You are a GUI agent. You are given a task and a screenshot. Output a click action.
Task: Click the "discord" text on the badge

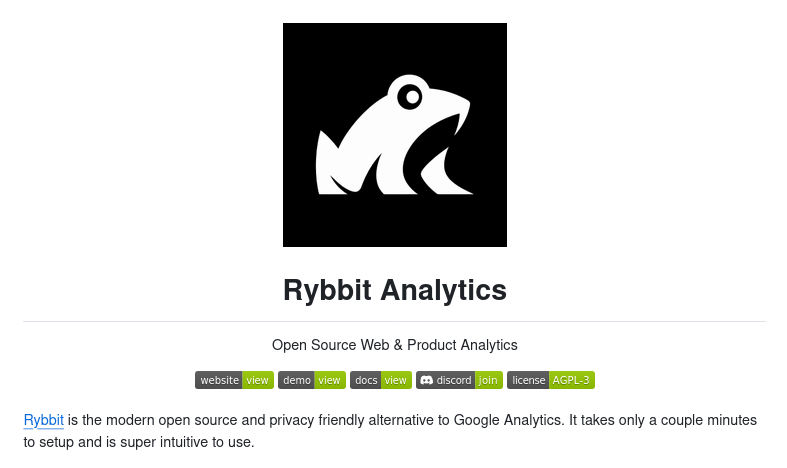pyautogui.click(x=454, y=380)
